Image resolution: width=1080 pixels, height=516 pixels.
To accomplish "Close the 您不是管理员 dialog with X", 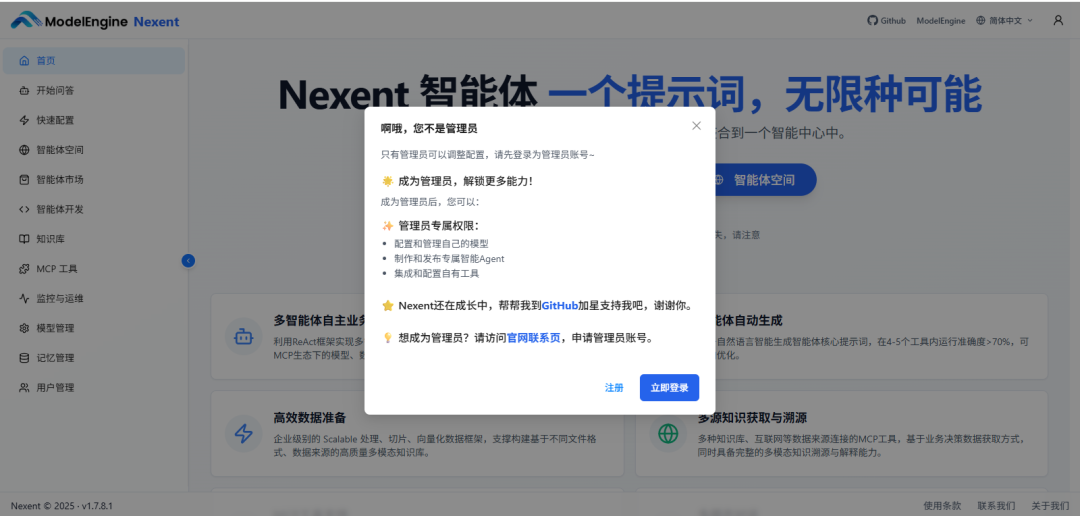I will (x=696, y=125).
